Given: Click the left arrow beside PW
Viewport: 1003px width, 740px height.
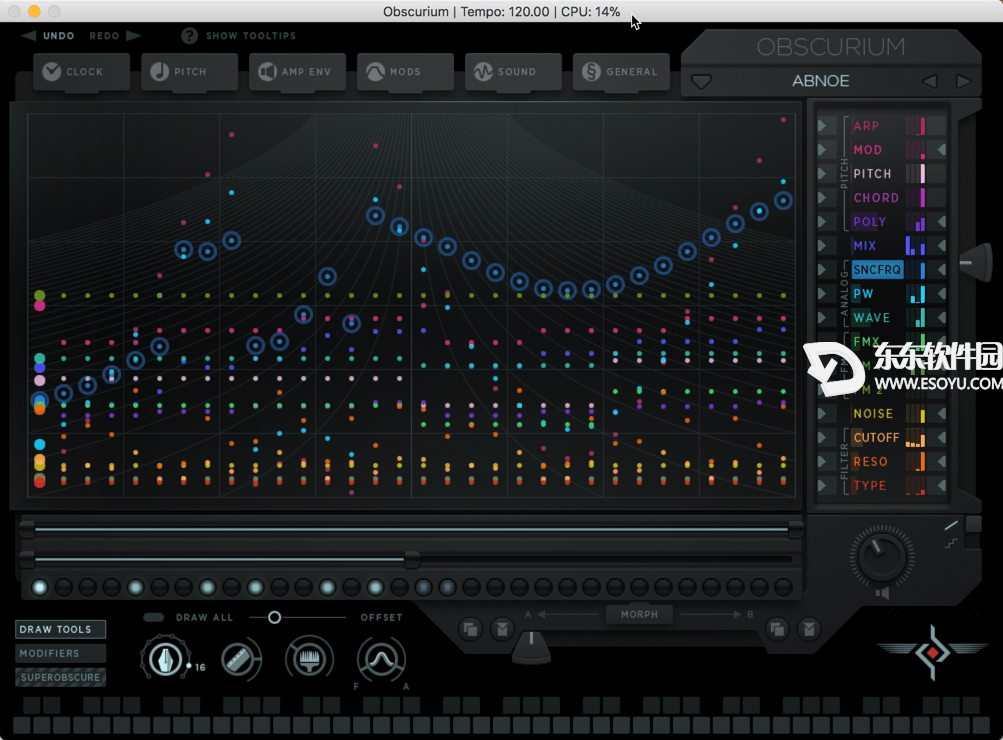Looking at the screenshot, I should point(942,294).
